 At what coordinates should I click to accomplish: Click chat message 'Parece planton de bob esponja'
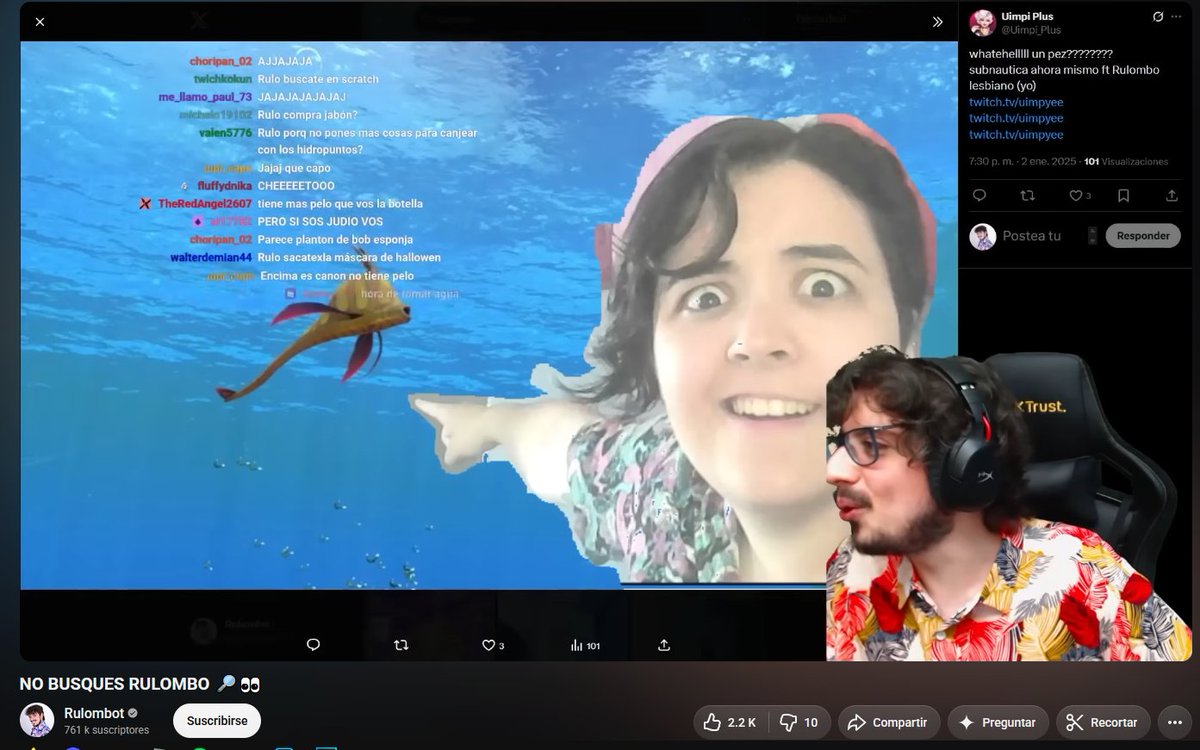pyautogui.click(x=335, y=240)
